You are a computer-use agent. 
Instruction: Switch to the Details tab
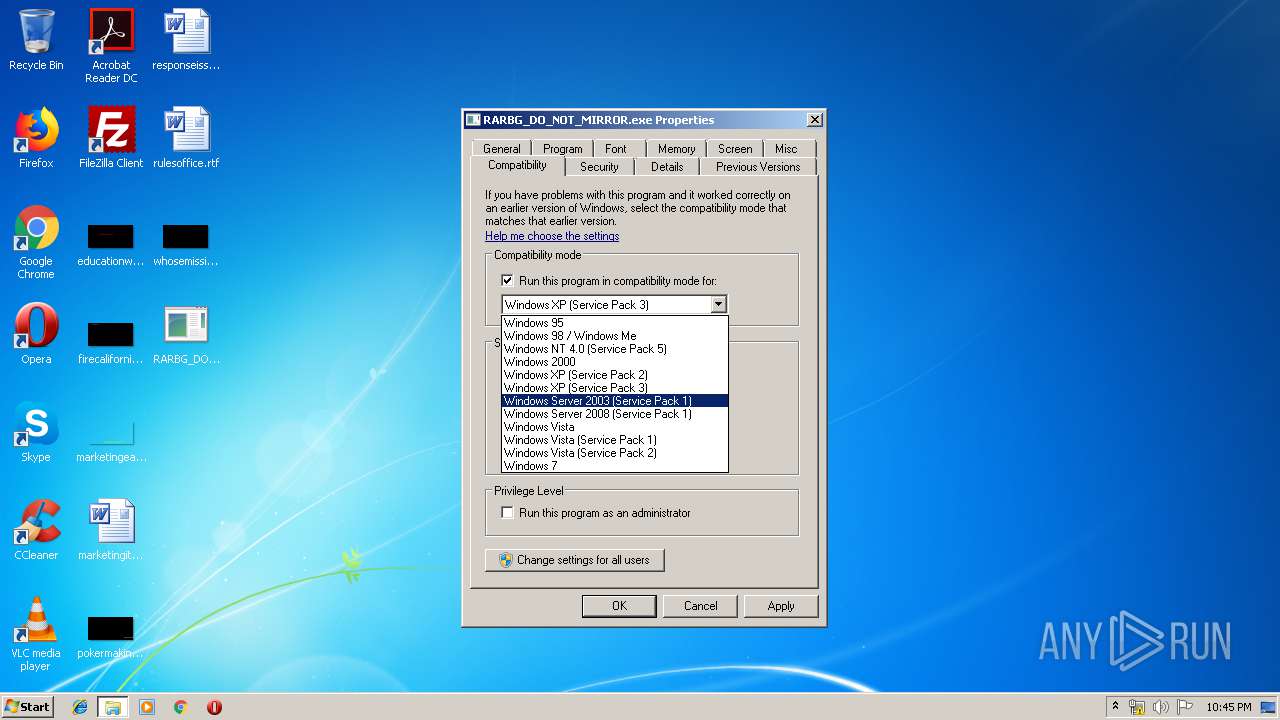pos(667,167)
